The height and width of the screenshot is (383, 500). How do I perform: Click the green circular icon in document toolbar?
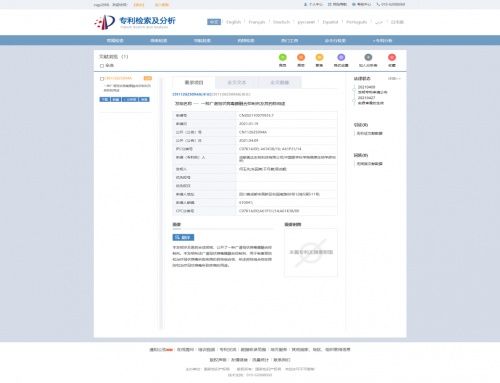282,57
